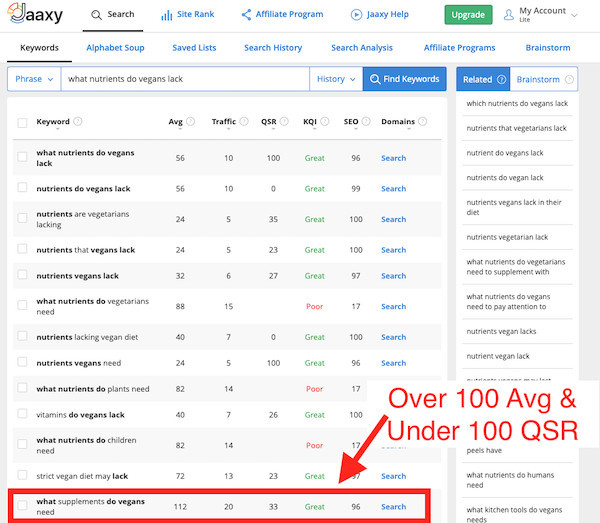Click Search domains link for 'nutrients vegans lack'
Screen dimensions: 600x523
(x=393, y=276)
